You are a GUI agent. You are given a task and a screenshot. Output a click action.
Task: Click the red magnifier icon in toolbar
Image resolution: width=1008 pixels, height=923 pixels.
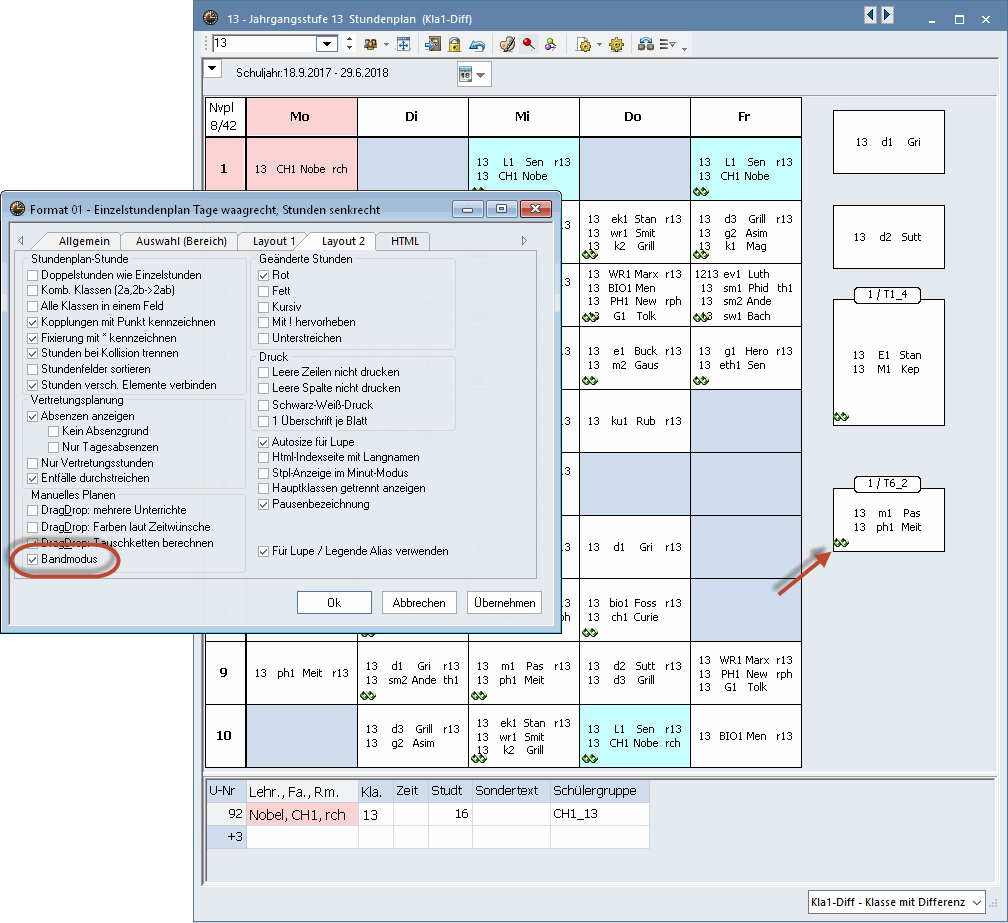click(528, 44)
